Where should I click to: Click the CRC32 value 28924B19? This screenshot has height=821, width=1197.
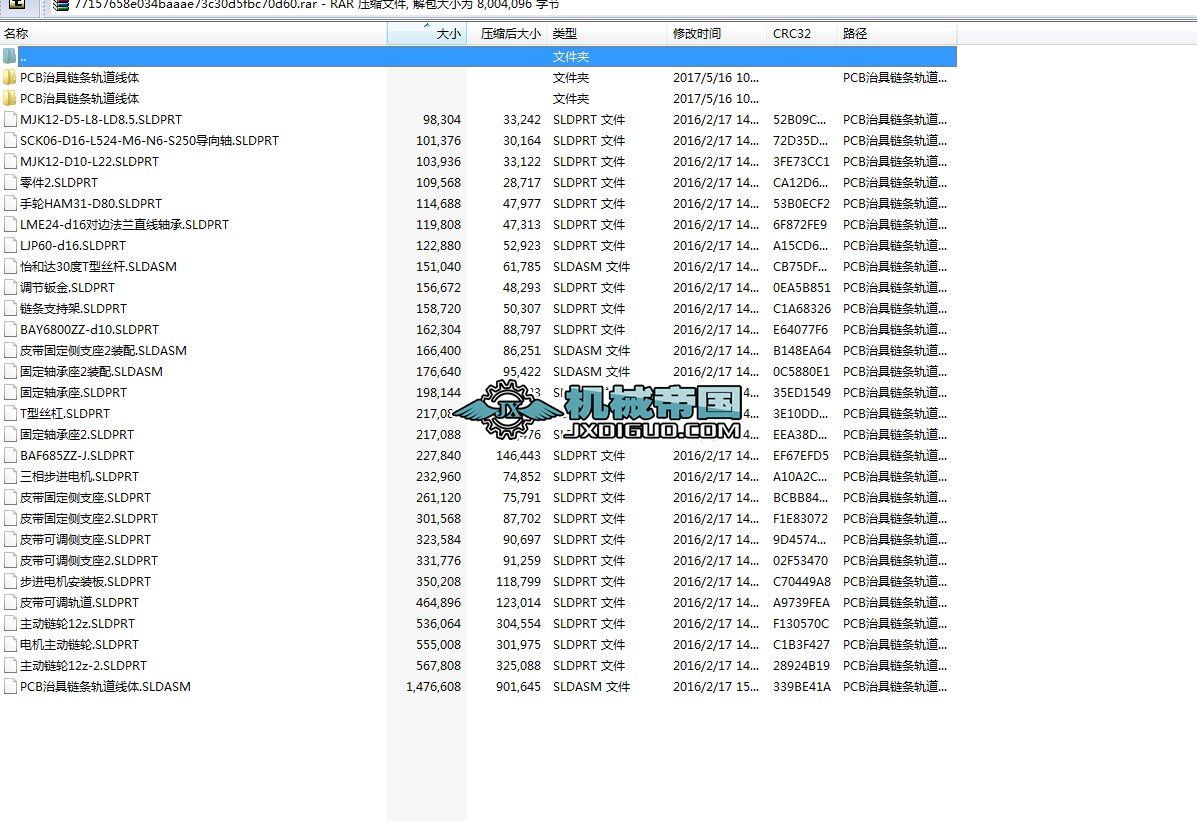(801, 665)
